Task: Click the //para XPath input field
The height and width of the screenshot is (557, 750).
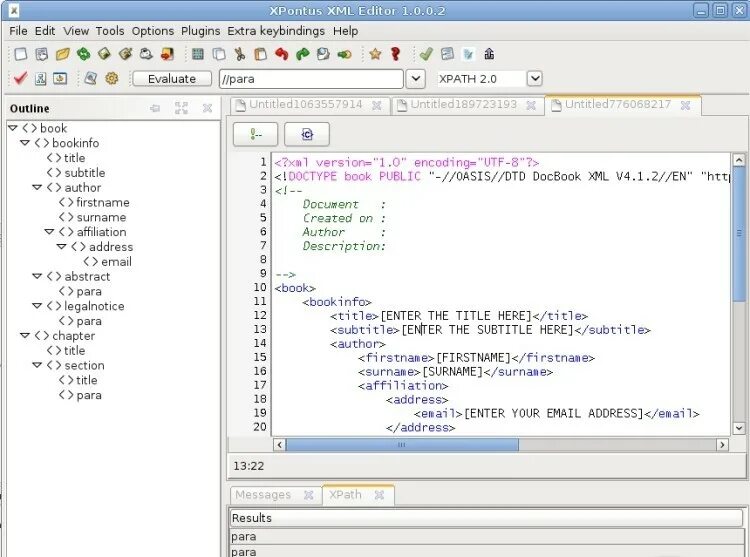Action: pyautogui.click(x=311, y=79)
